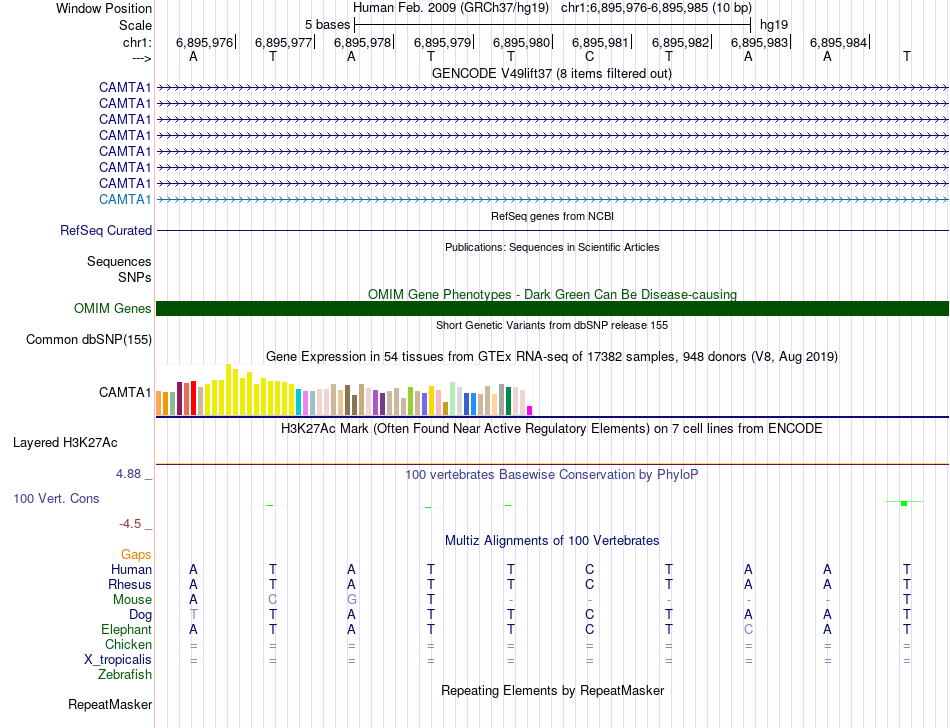Viewport: 950px width, 728px height.
Task: Click the 6,895,978 coordinate on the ruler
Action: [x=362, y=42]
